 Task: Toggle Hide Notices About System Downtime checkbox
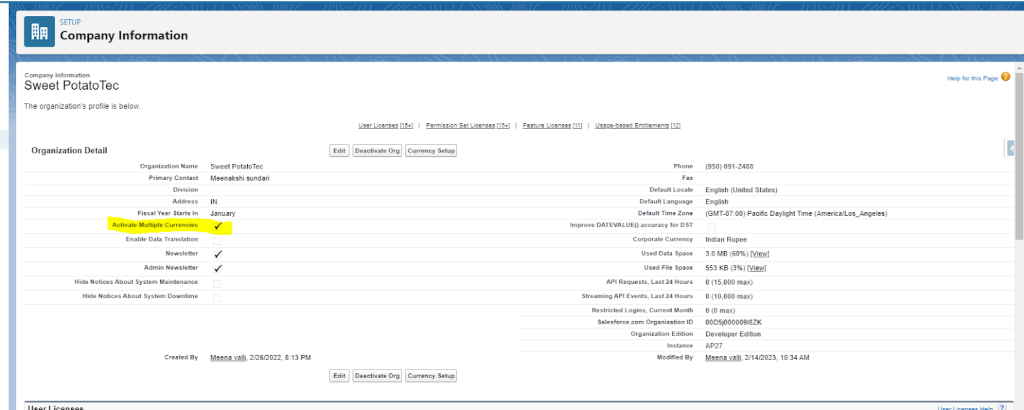coord(217,298)
